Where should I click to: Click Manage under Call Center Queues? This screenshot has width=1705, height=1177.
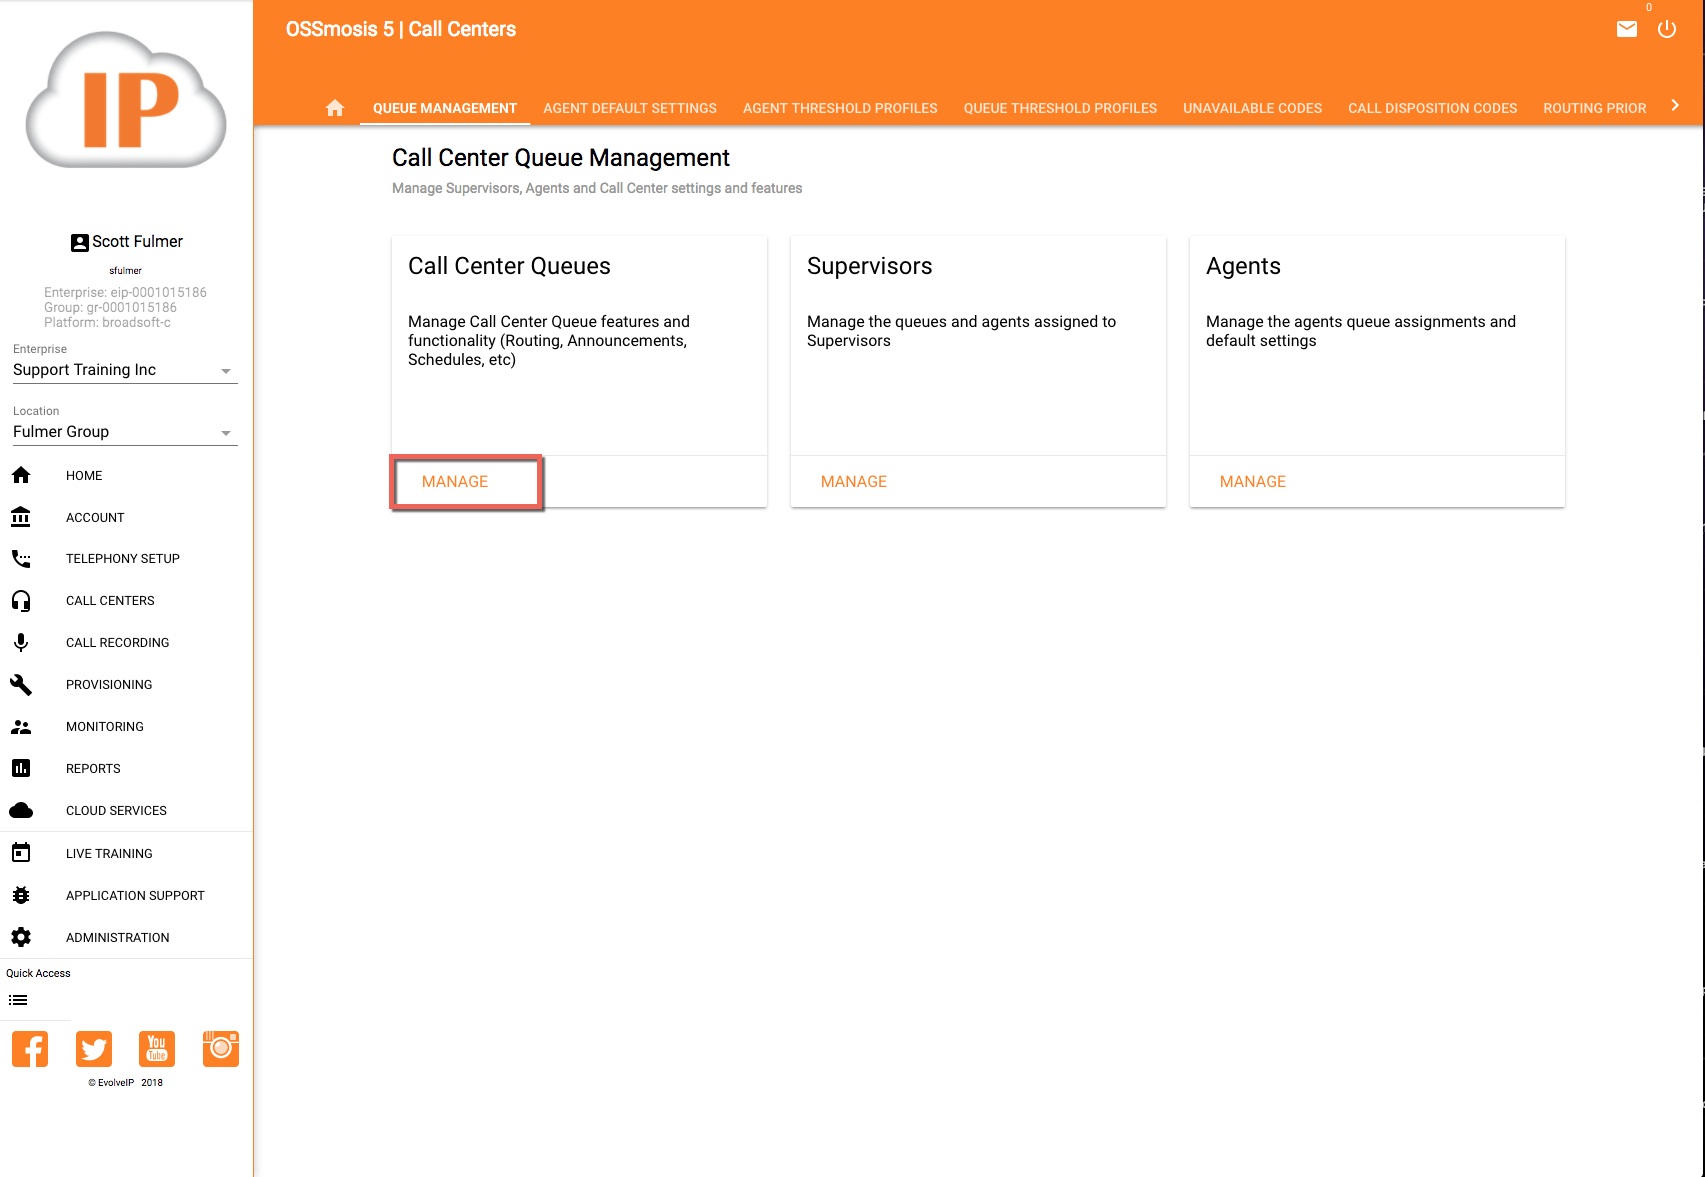[x=455, y=482]
